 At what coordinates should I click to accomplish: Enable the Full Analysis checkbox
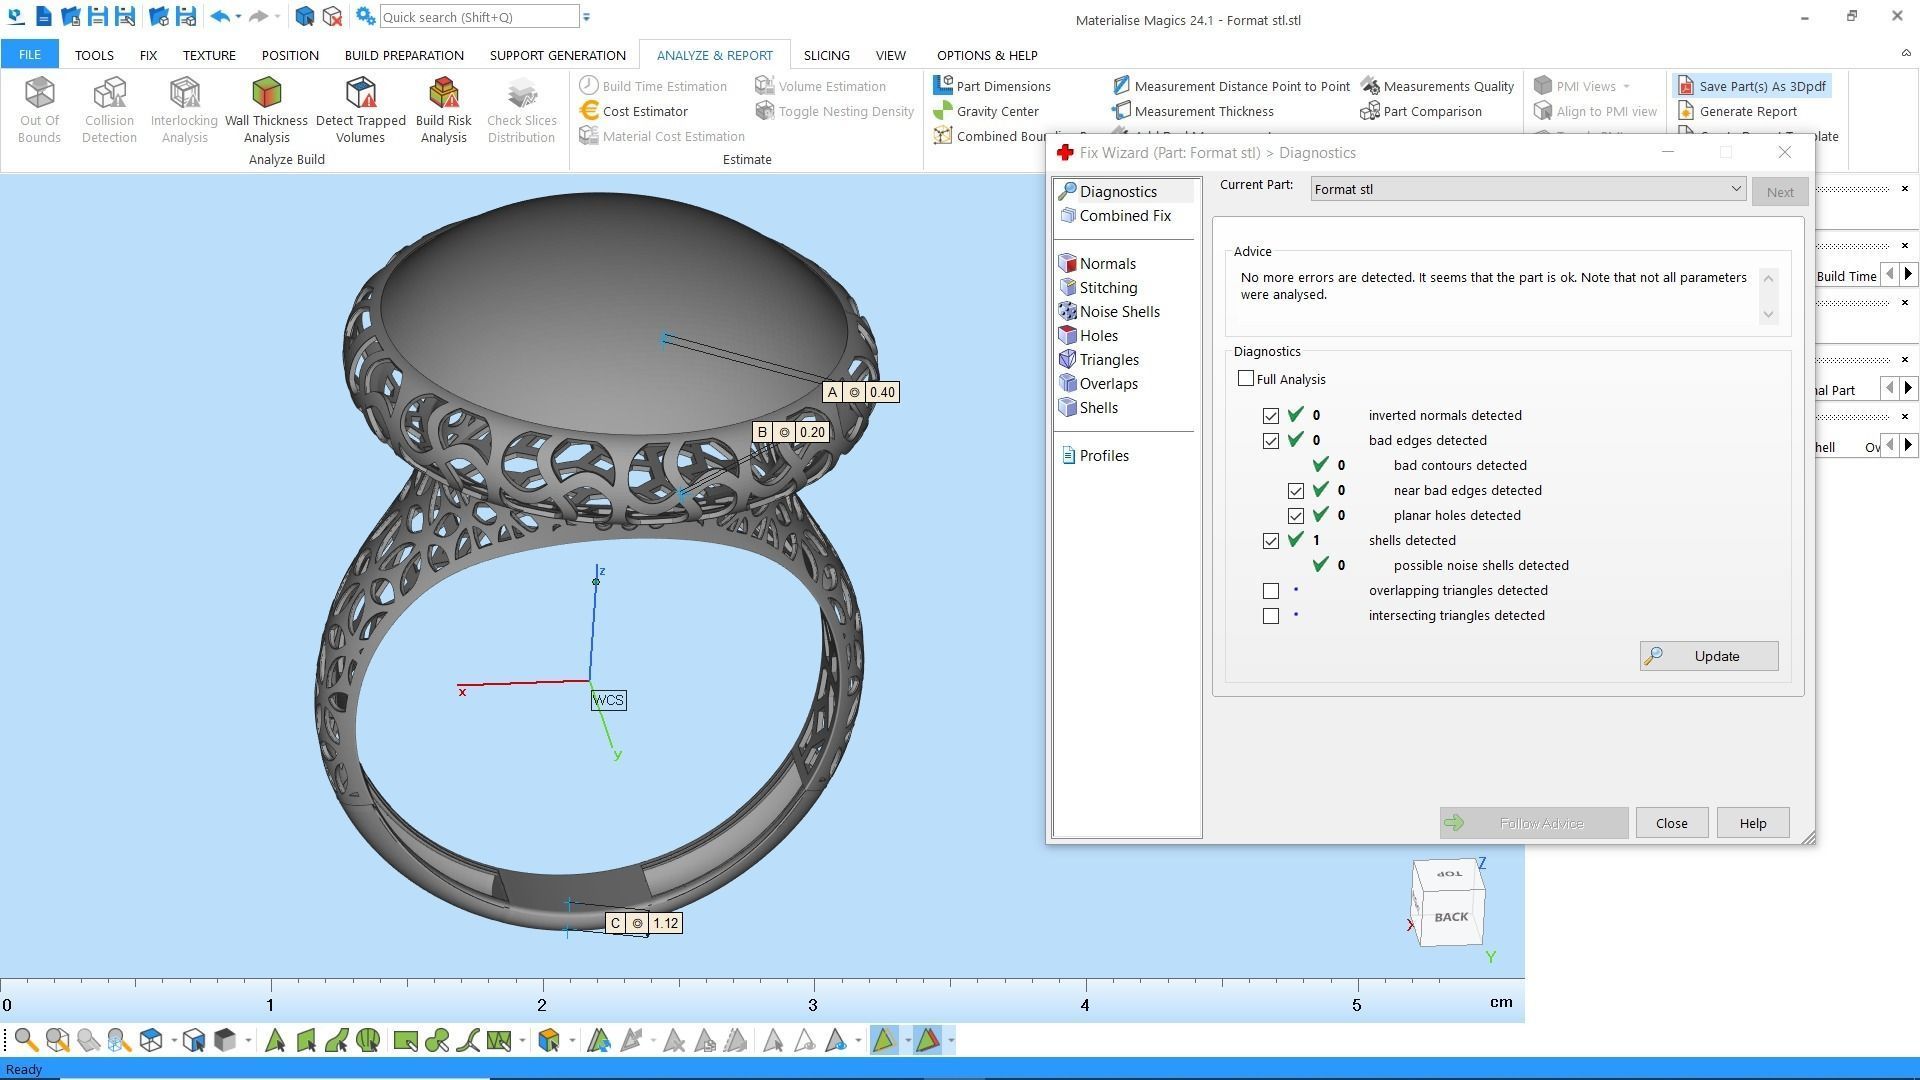pos(1245,378)
